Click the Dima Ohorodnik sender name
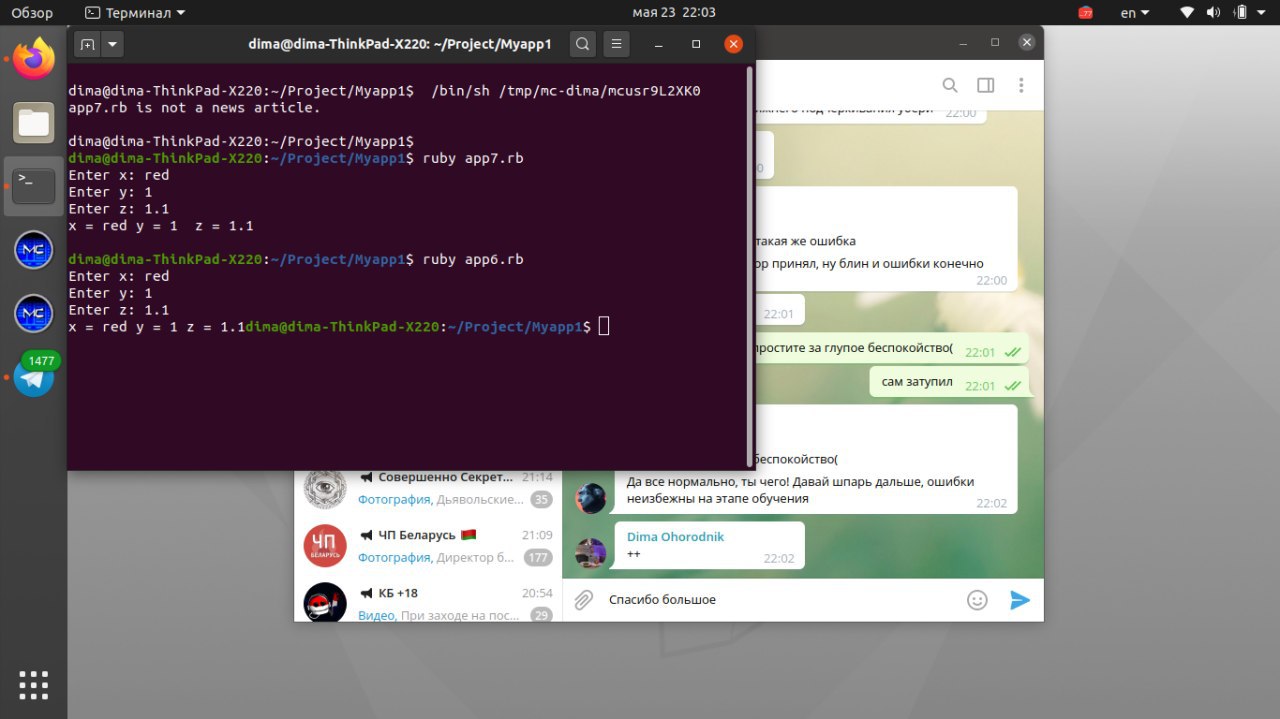The height and width of the screenshot is (719, 1280). pos(675,537)
